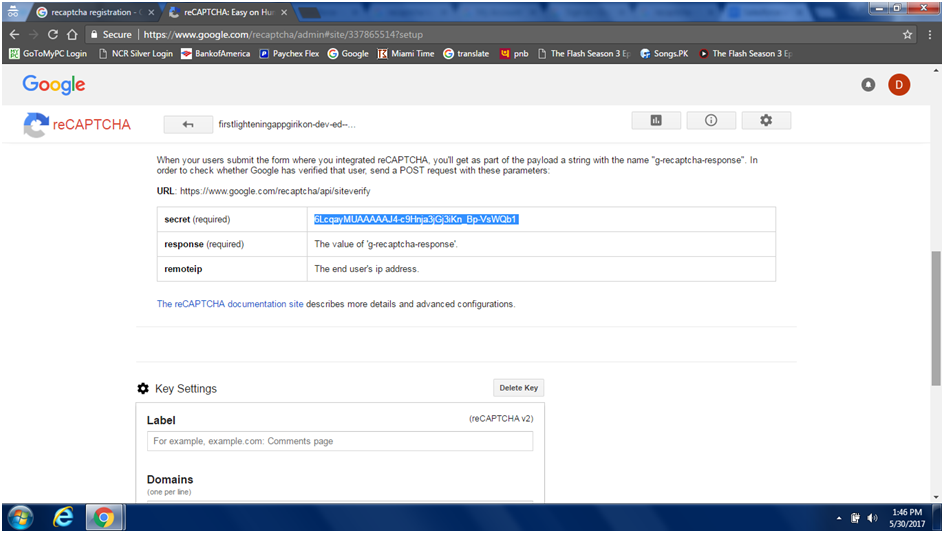The height and width of the screenshot is (533, 944).
Task: Open the reCAPTCHA info icon button
Action: (x=711, y=120)
